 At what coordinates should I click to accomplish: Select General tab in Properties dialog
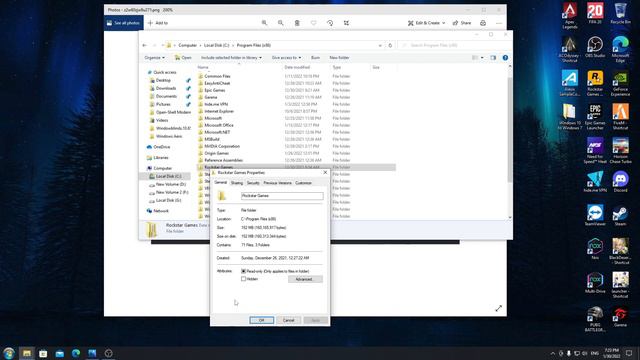(221, 182)
